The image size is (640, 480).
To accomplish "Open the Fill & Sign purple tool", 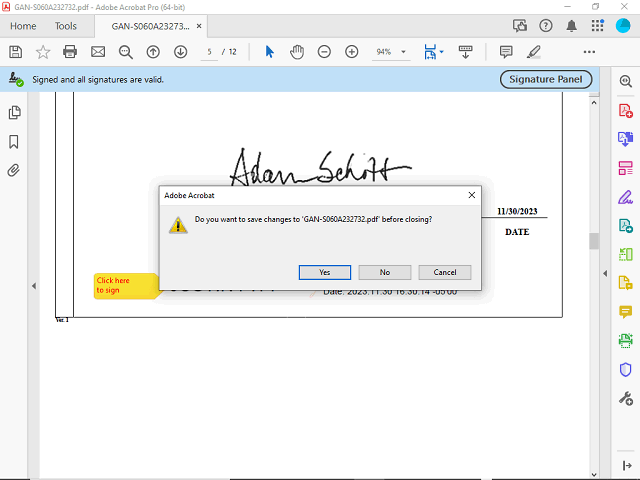I will pyautogui.click(x=625, y=197).
